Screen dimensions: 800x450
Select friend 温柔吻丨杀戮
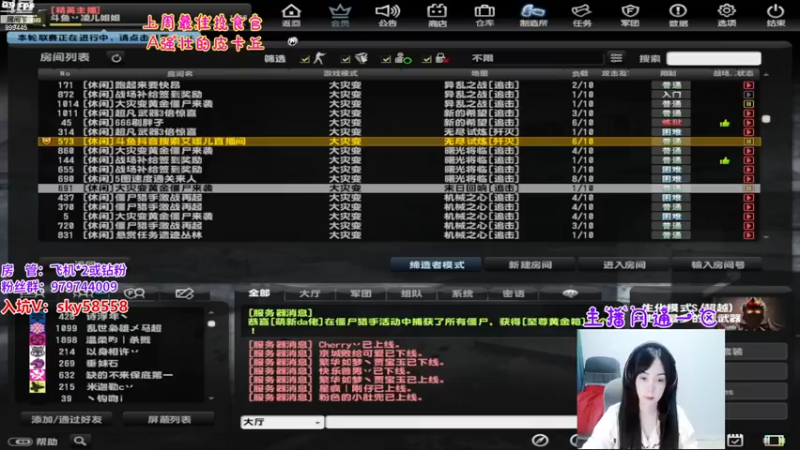(116, 340)
